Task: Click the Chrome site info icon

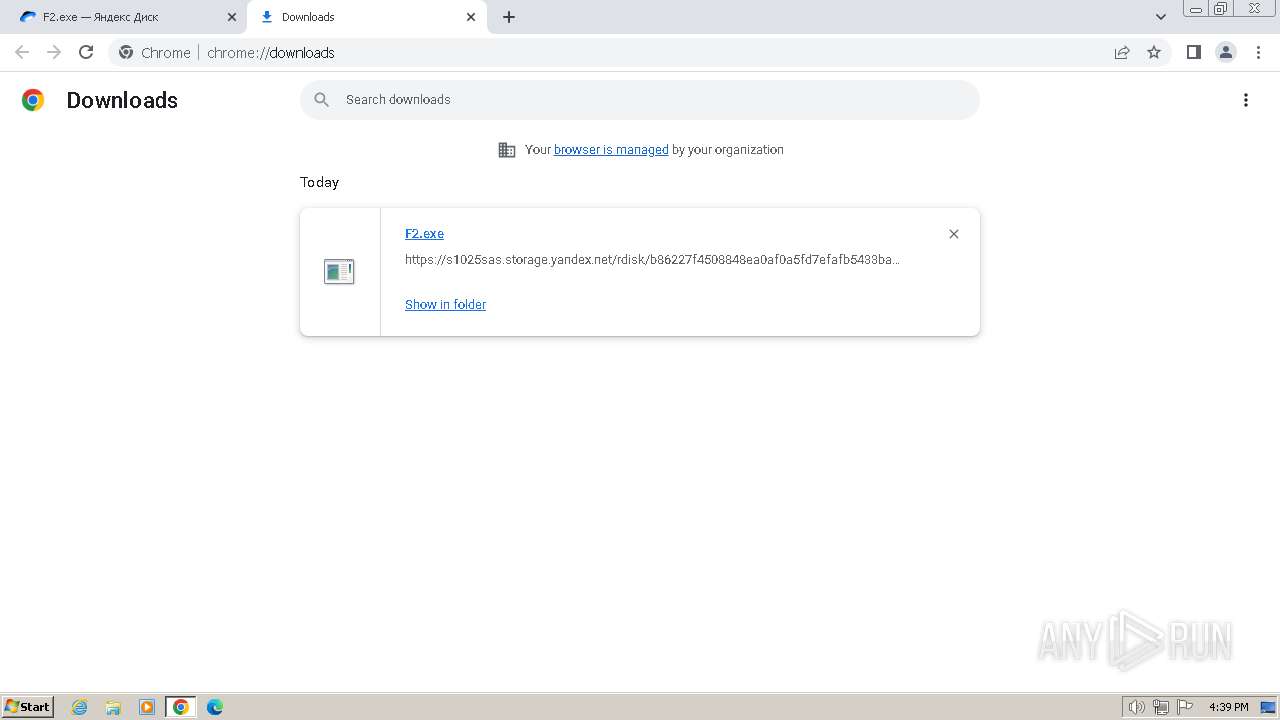Action: (x=126, y=52)
